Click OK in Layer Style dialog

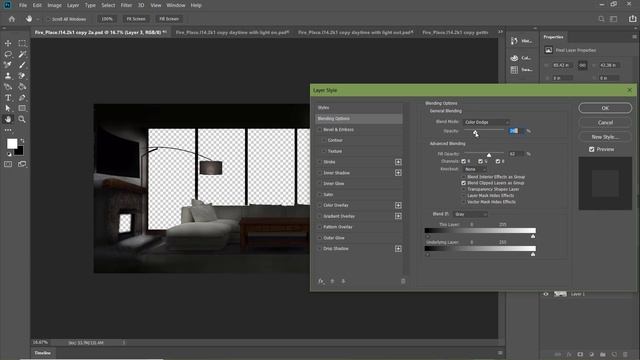(x=605, y=108)
